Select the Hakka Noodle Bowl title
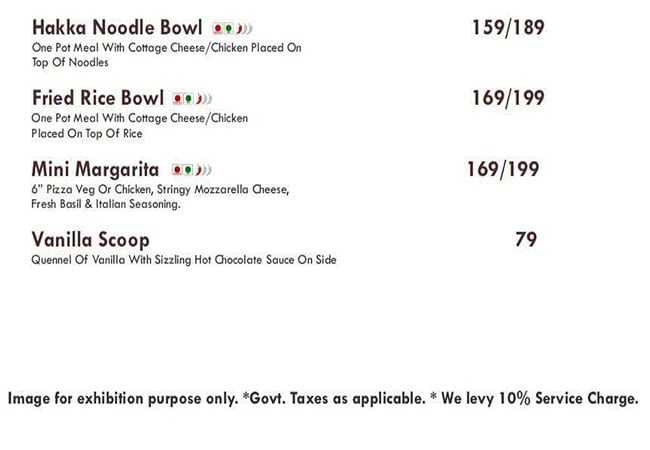 pyautogui.click(x=117, y=27)
